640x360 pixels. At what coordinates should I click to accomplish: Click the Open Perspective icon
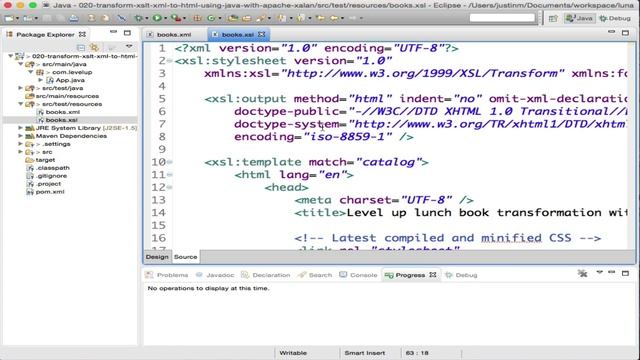click(x=553, y=18)
